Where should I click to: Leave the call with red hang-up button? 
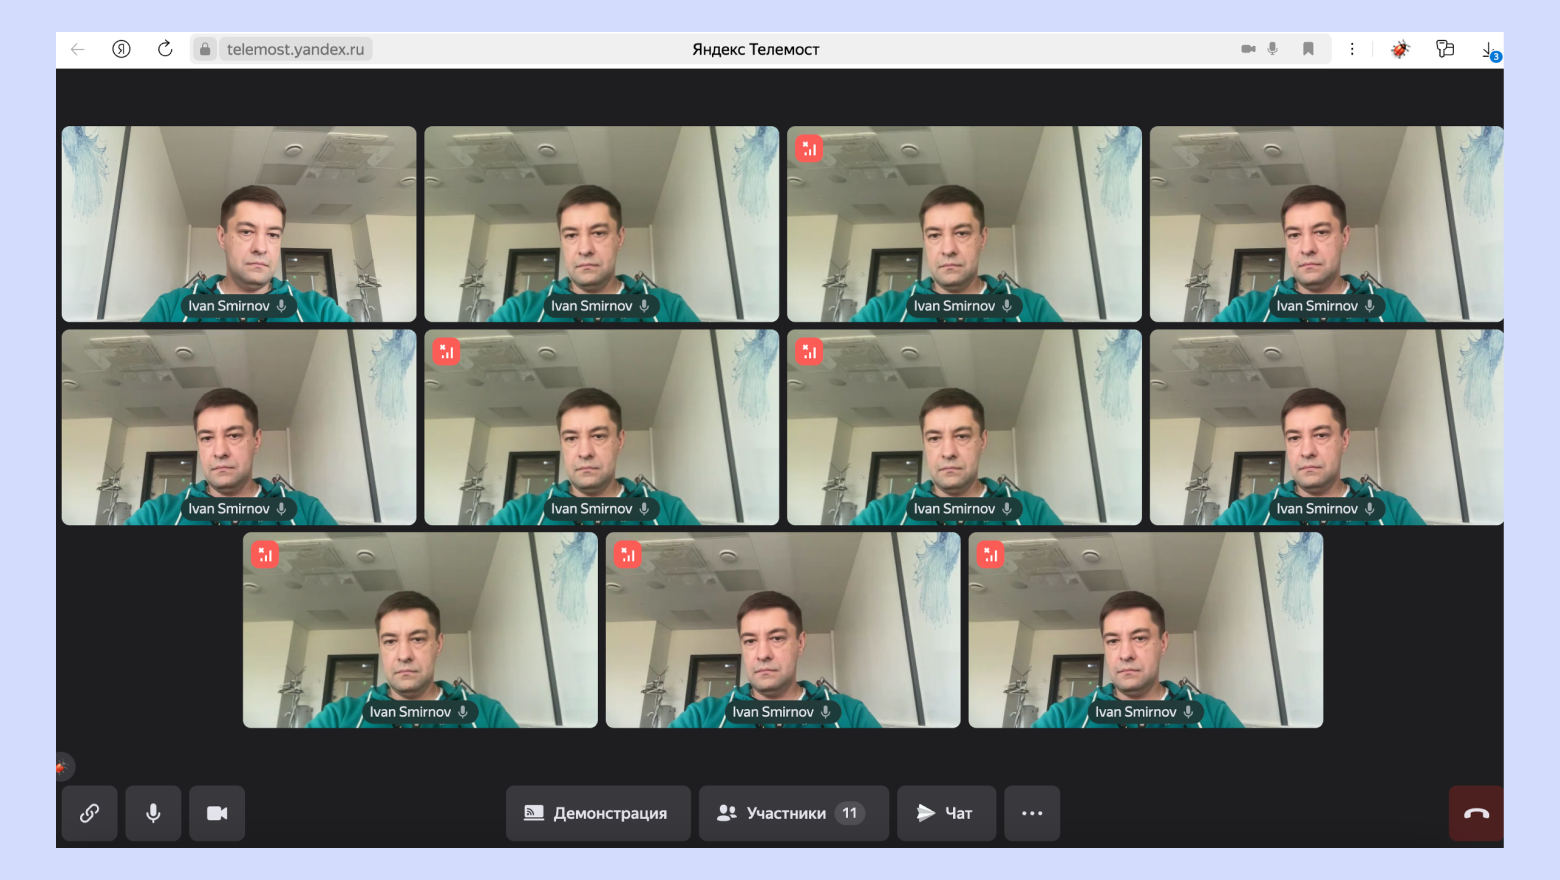coord(1476,813)
